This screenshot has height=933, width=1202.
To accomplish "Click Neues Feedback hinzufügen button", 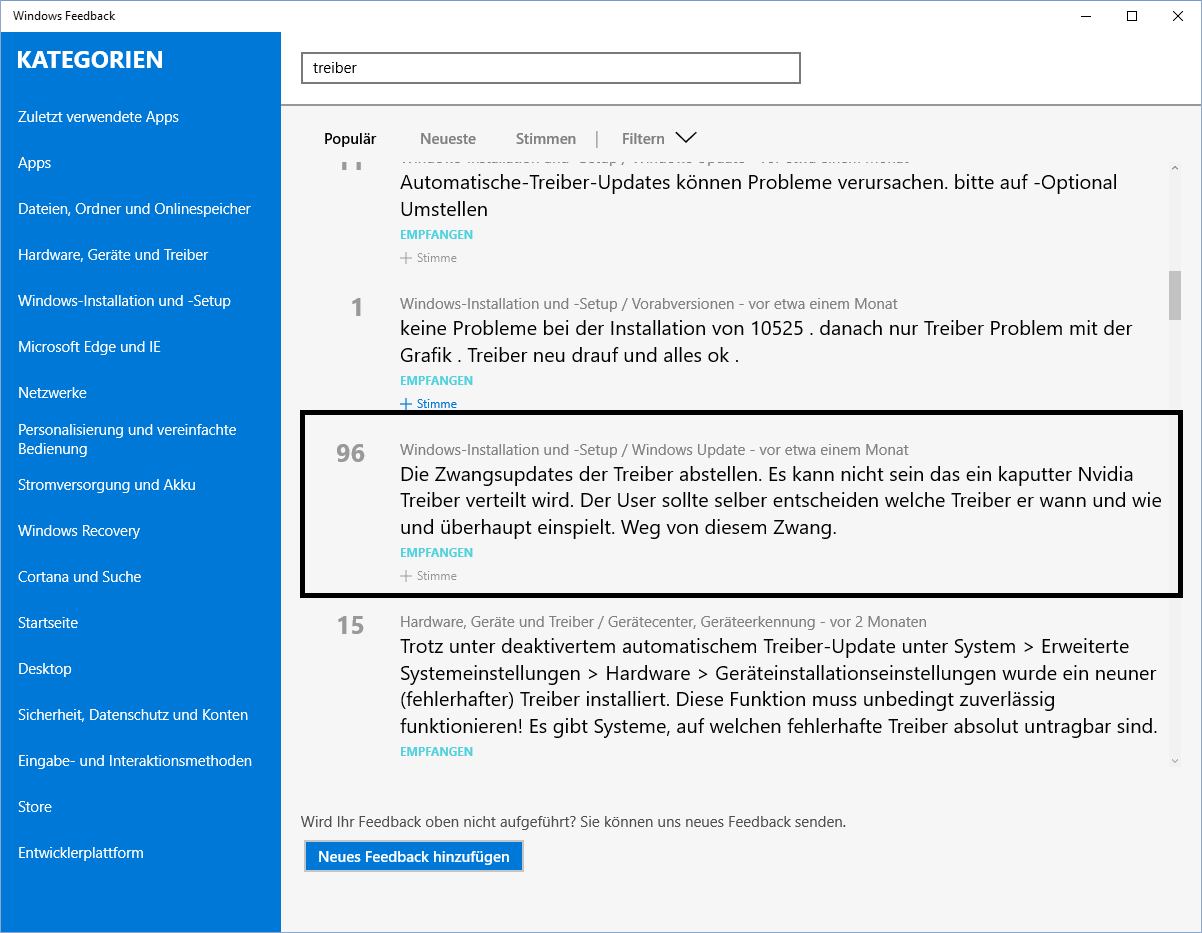I will coord(414,857).
